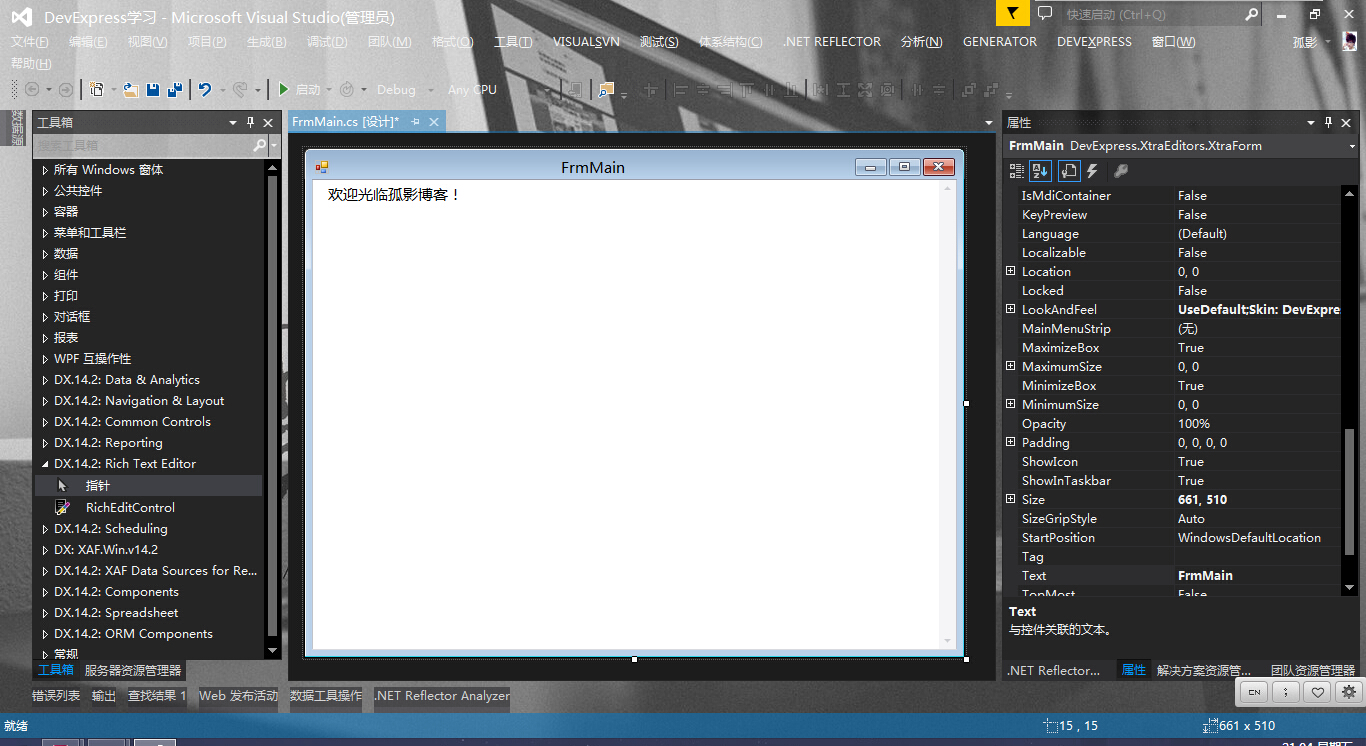Viewport: 1366px width, 746px height.
Task: Expand the Size property
Action: (1011, 499)
